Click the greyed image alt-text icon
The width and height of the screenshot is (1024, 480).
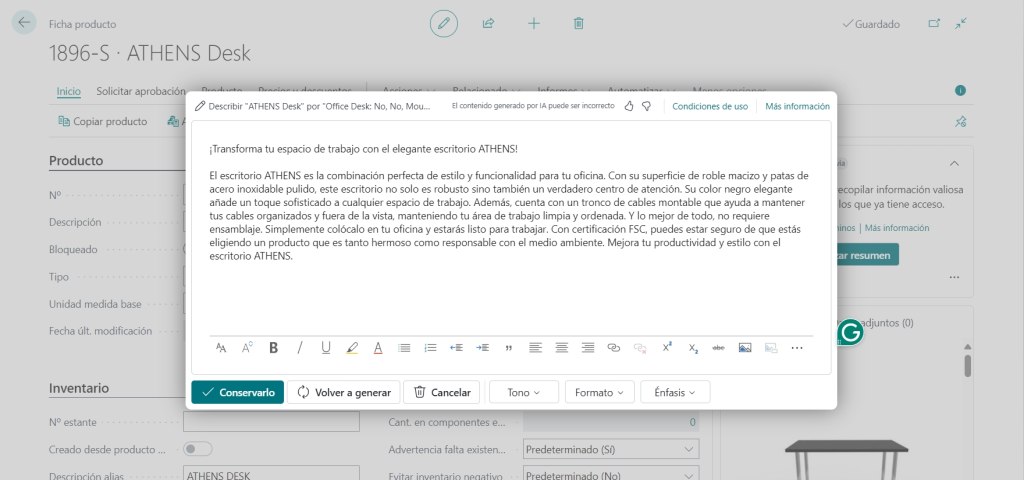tap(771, 348)
